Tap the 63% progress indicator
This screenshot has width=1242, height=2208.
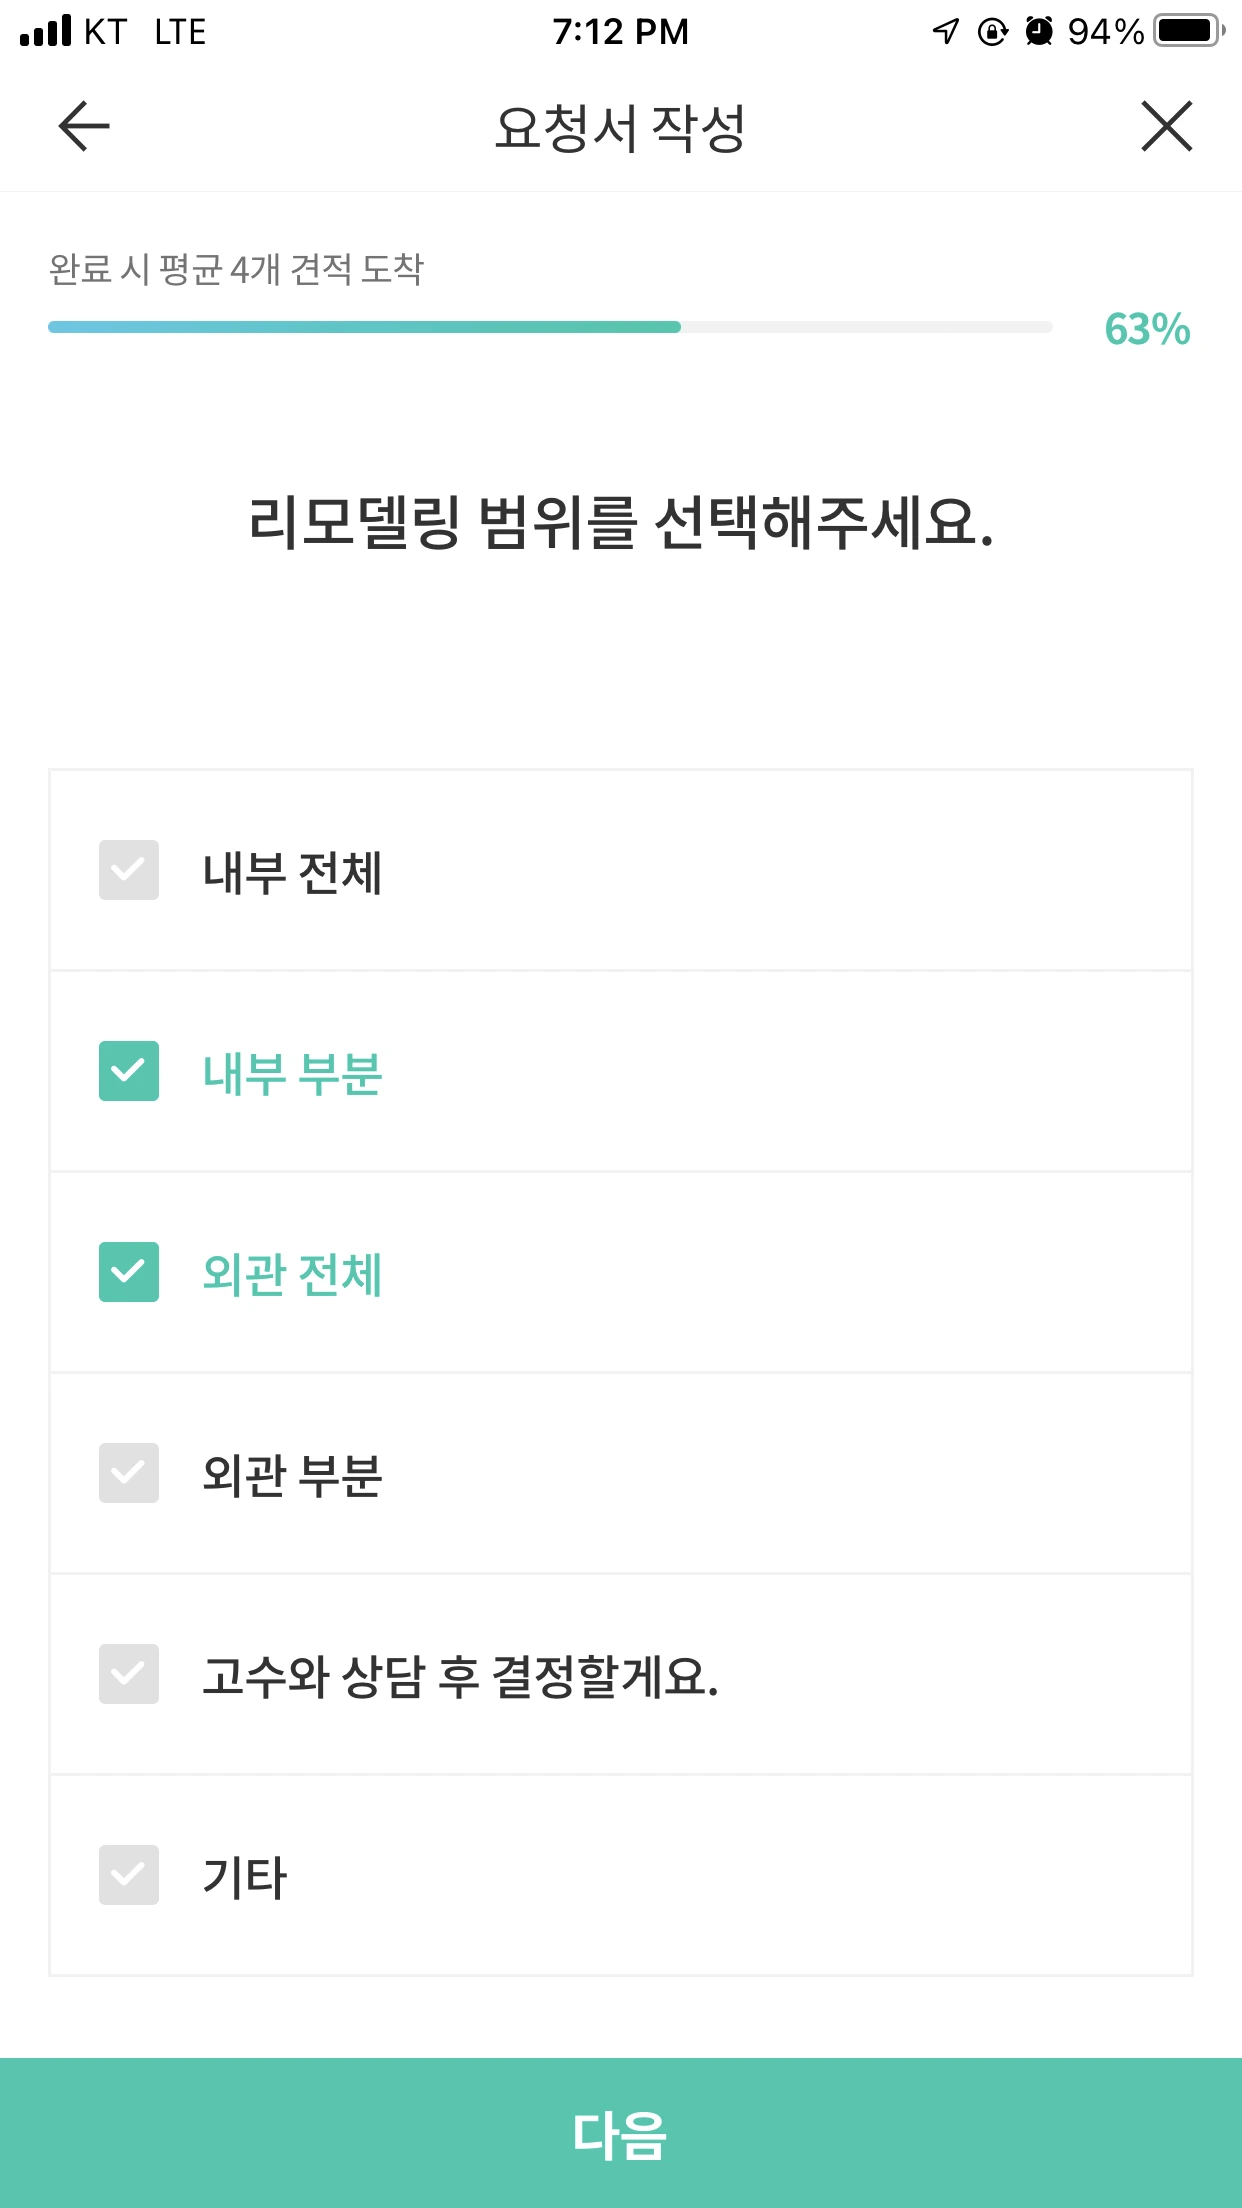pos(1147,329)
